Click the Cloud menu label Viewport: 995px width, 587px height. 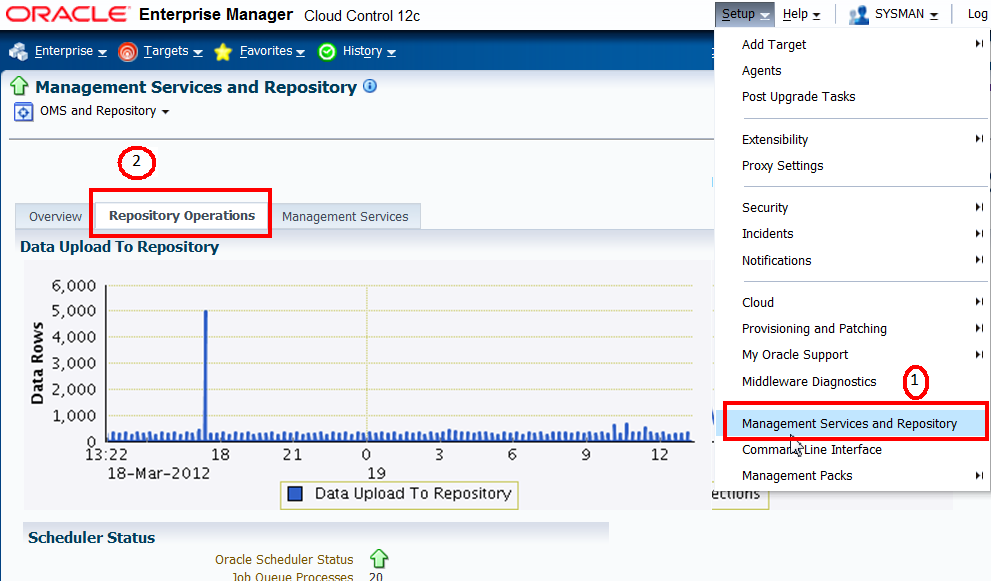point(758,302)
